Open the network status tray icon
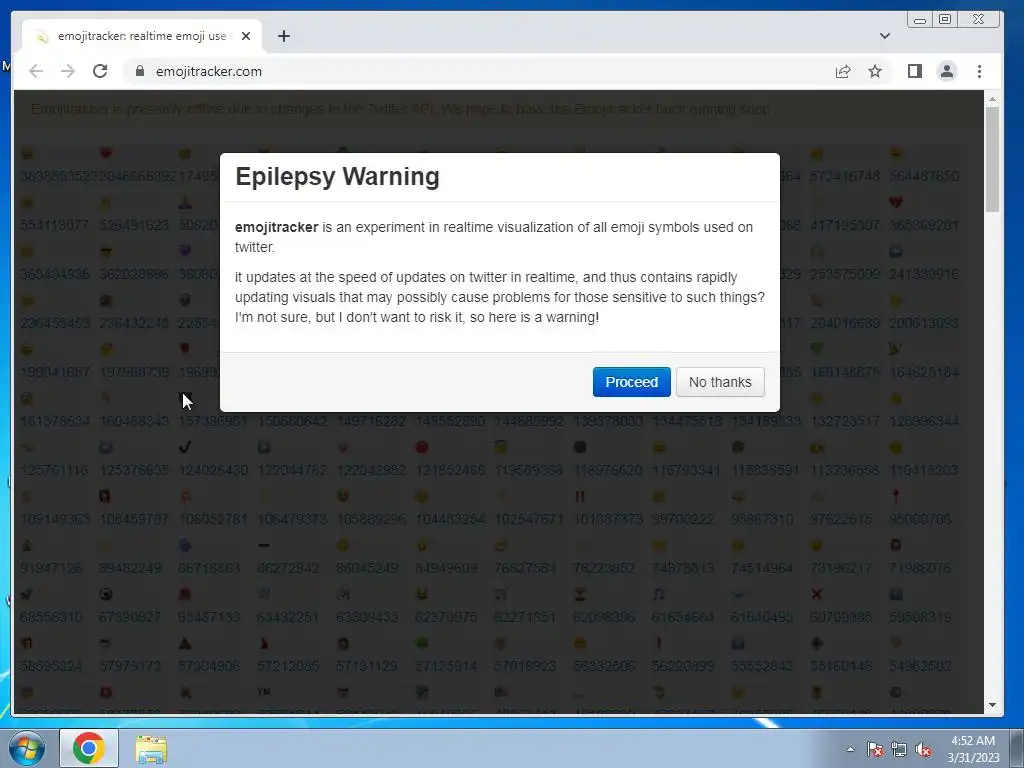The height and width of the screenshot is (768, 1024). point(899,749)
